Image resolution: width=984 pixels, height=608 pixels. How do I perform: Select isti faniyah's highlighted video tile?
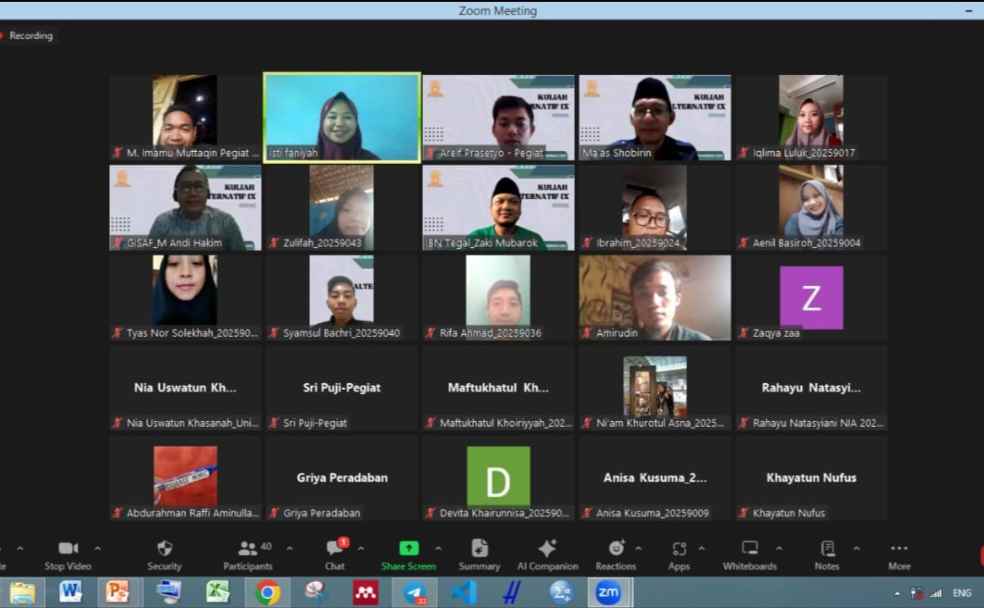tap(342, 116)
